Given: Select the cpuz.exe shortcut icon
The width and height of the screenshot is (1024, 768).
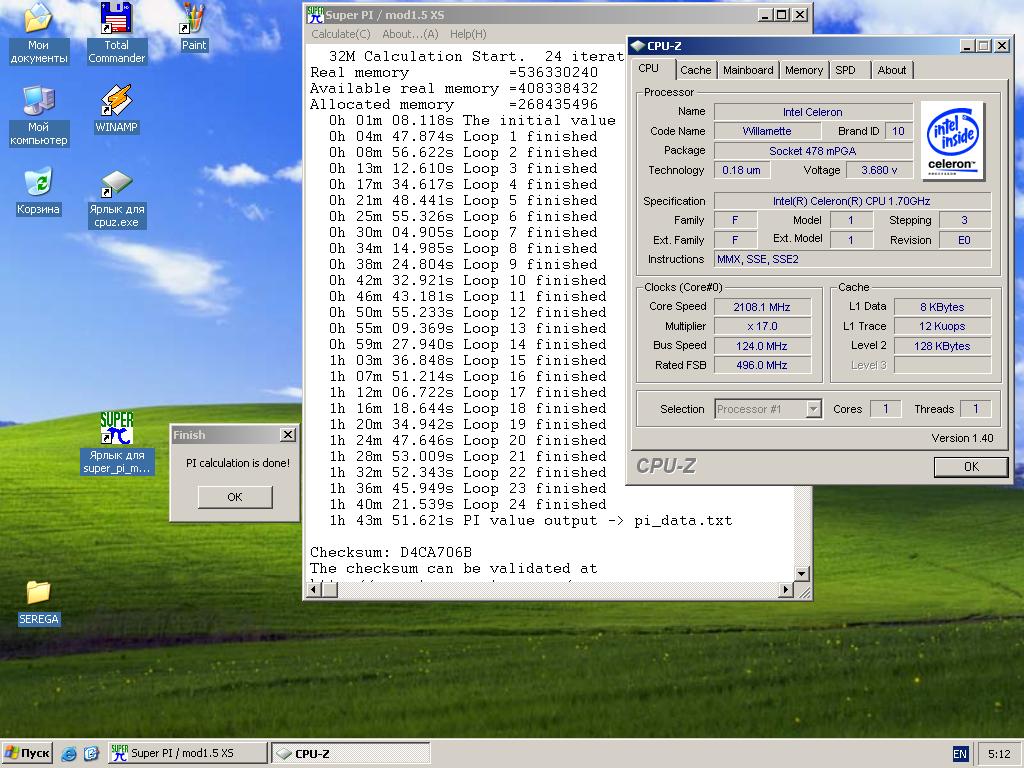Looking at the screenshot, I should 116,198.
